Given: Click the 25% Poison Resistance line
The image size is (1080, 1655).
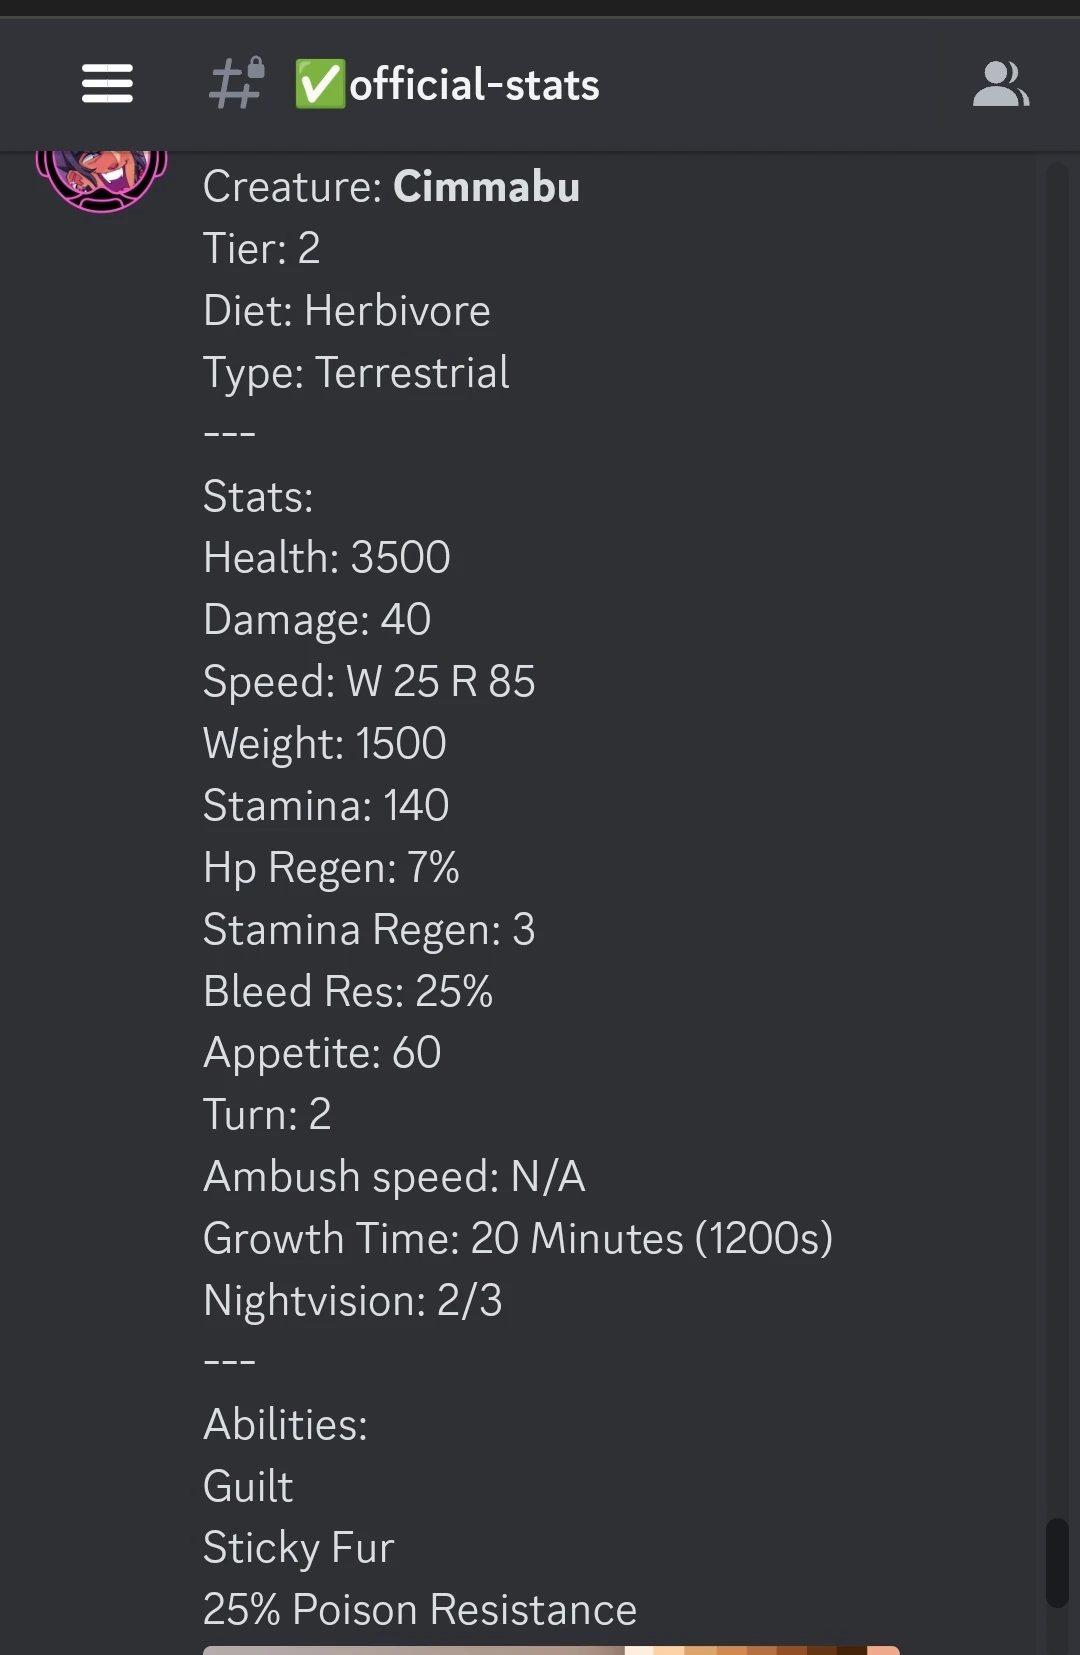Looking at the screenshot, I should click(419, 1609).
